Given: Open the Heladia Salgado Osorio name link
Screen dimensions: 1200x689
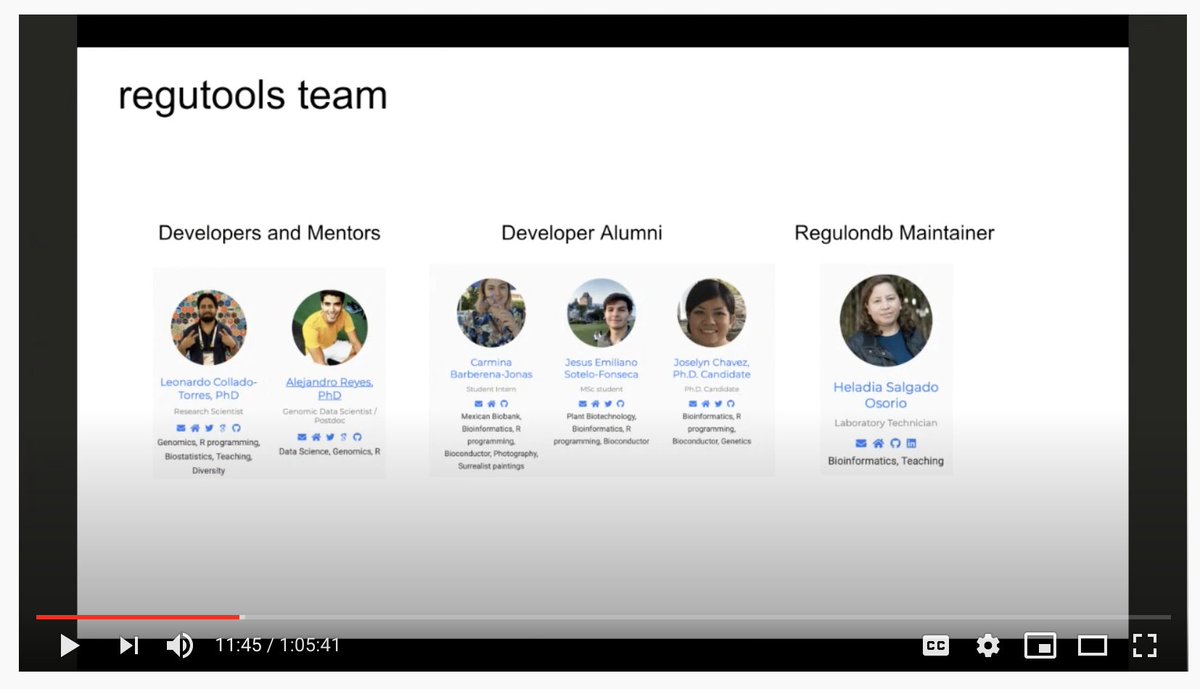Looking at the screenshot, I should coord(886,395).
